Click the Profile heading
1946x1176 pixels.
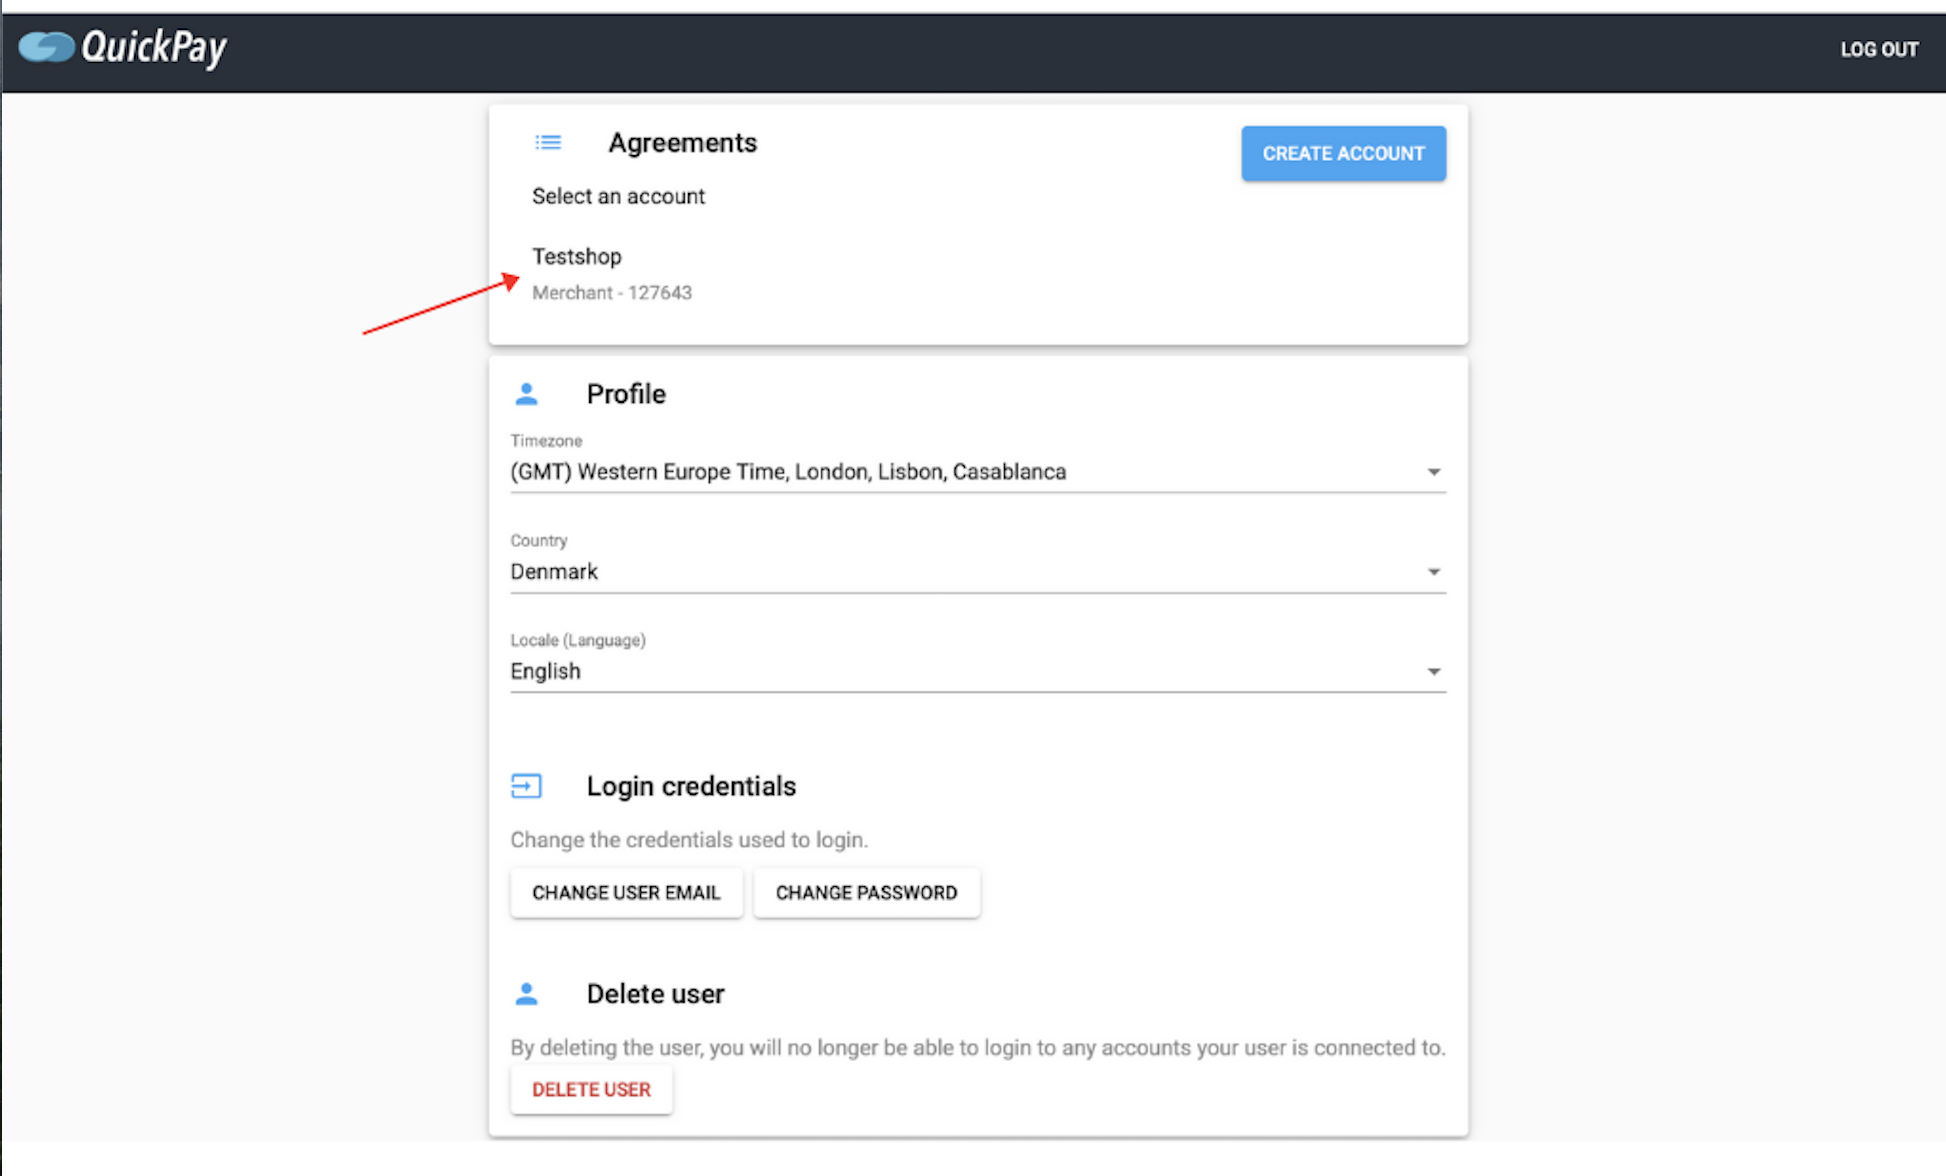[x=626, y=394]
